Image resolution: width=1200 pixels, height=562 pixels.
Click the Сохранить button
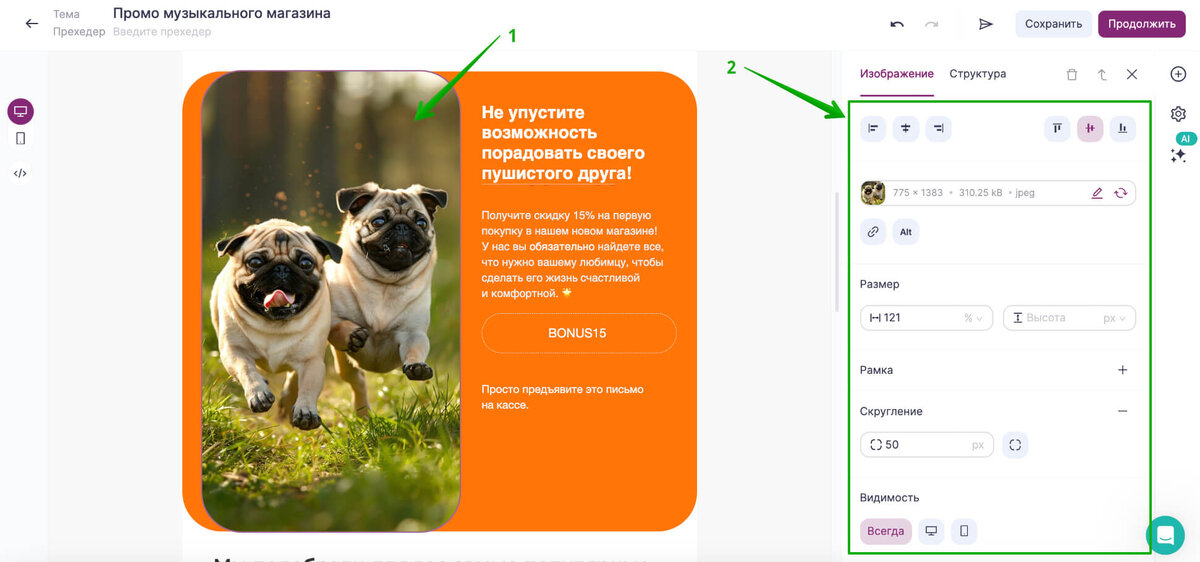click(1054, 24)
